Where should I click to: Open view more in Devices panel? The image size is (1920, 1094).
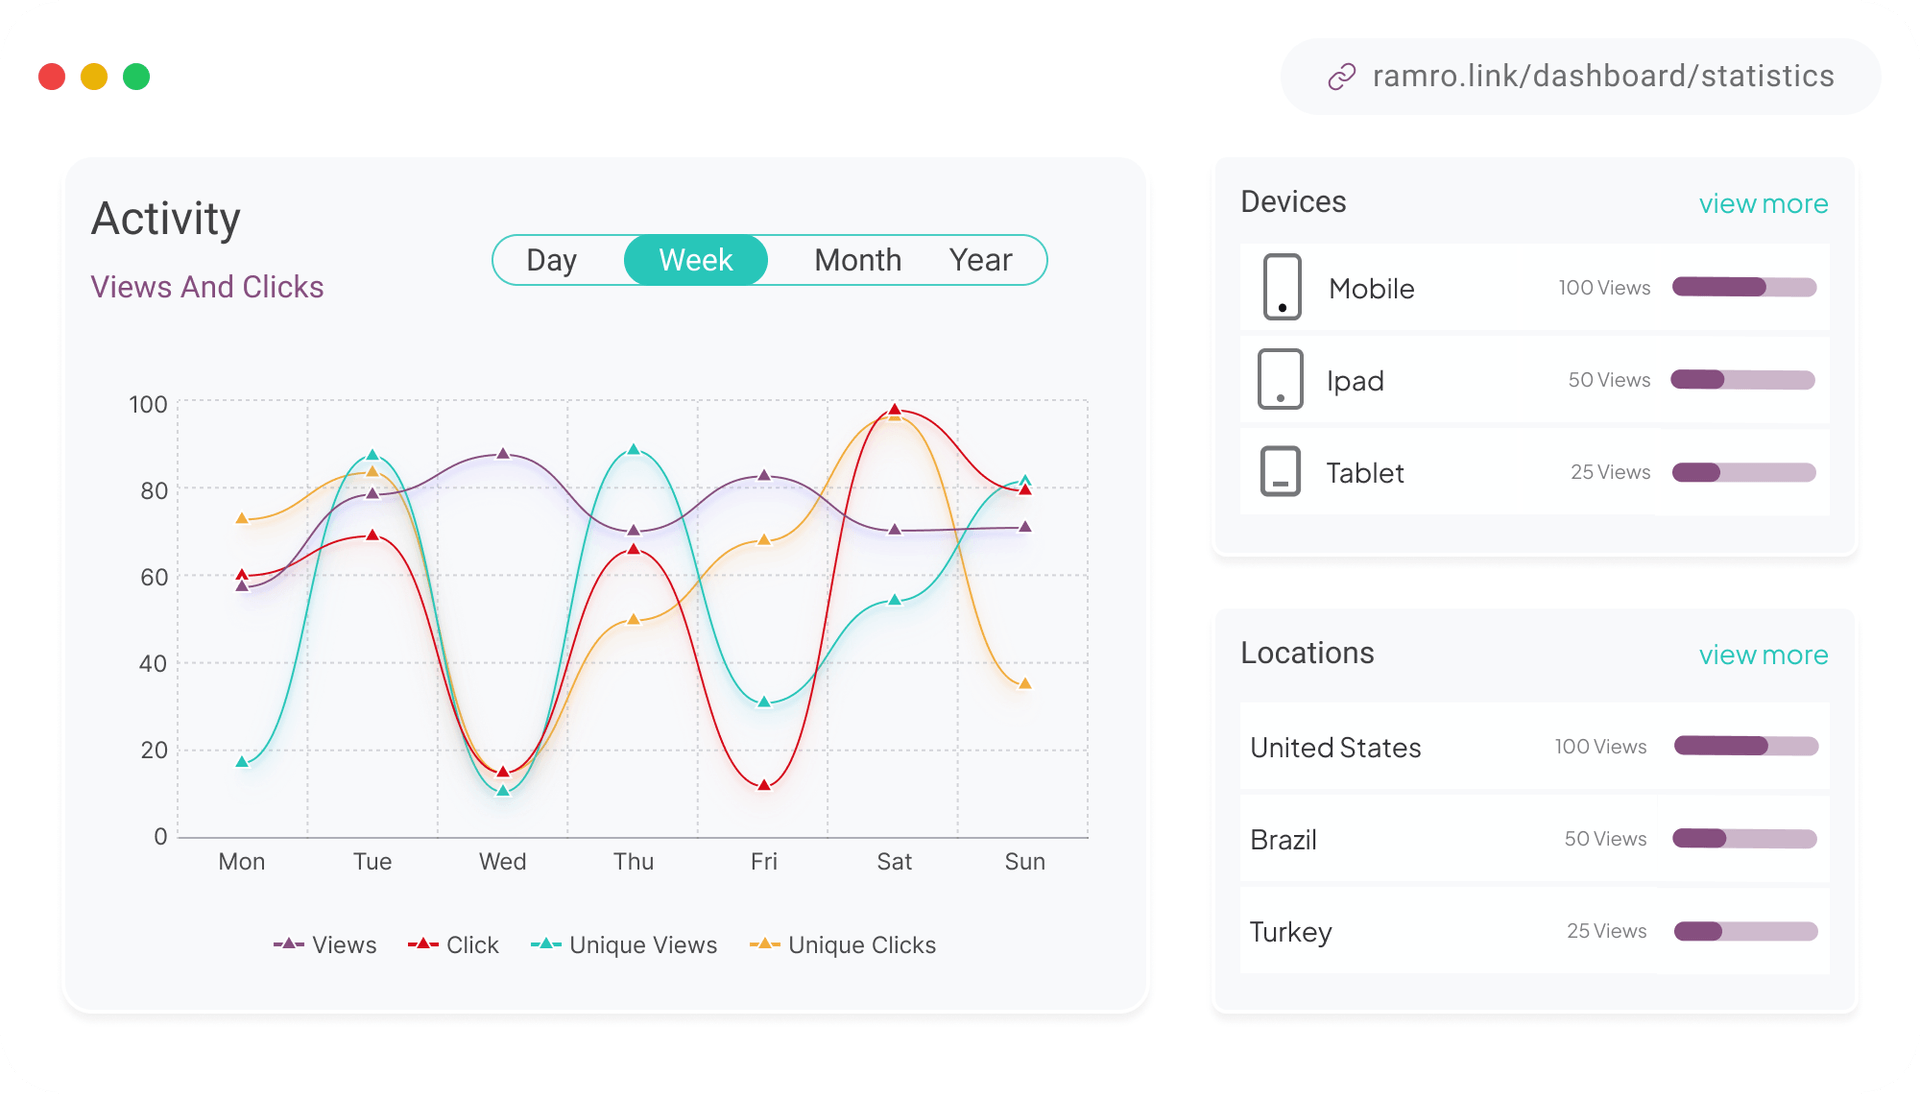tap(1763, 204)
